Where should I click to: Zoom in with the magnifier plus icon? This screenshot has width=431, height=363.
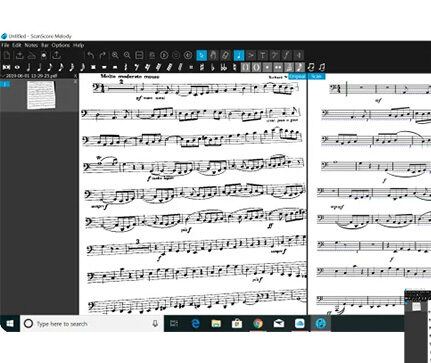pyautogui.click(x=115, y=55)
